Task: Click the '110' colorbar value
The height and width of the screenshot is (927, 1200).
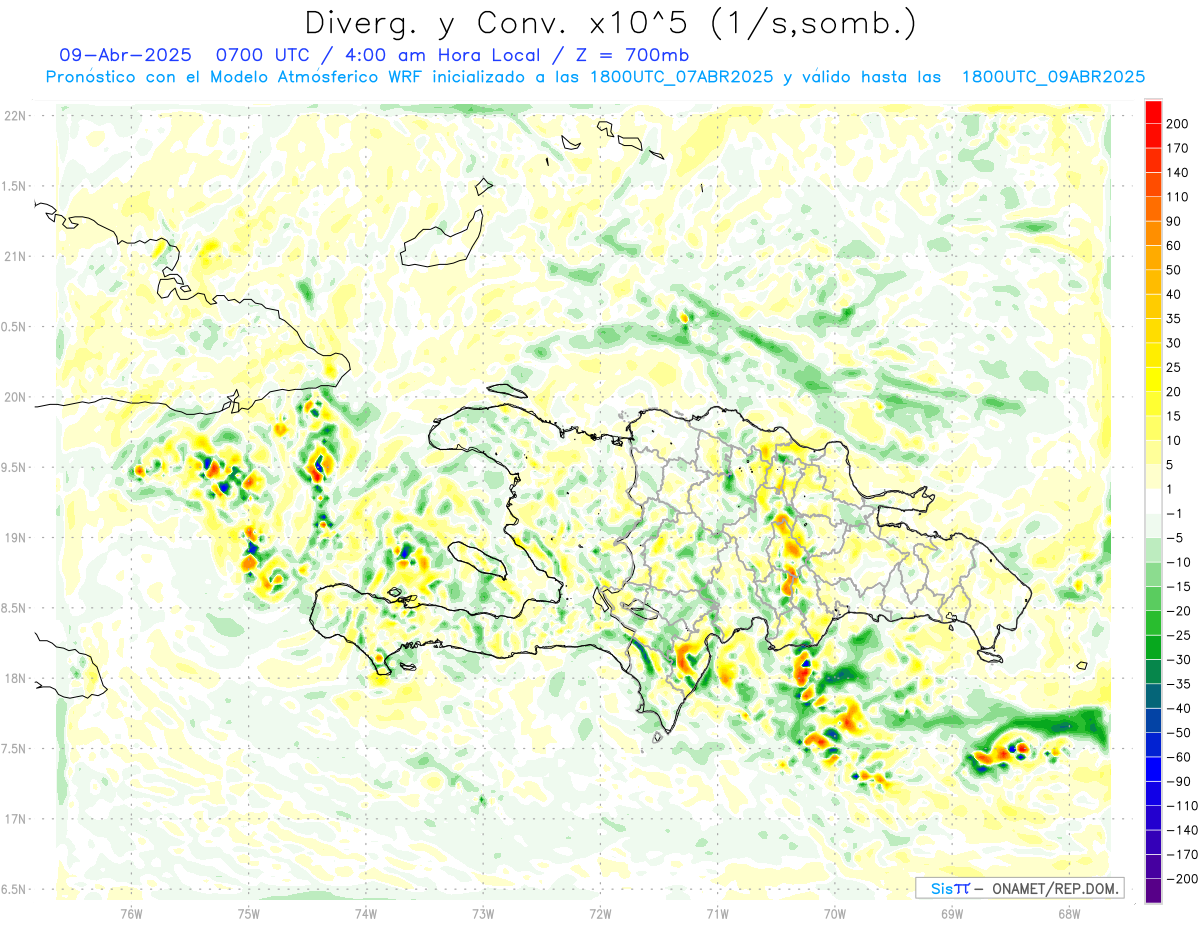Action: [x=1178, y=196]
